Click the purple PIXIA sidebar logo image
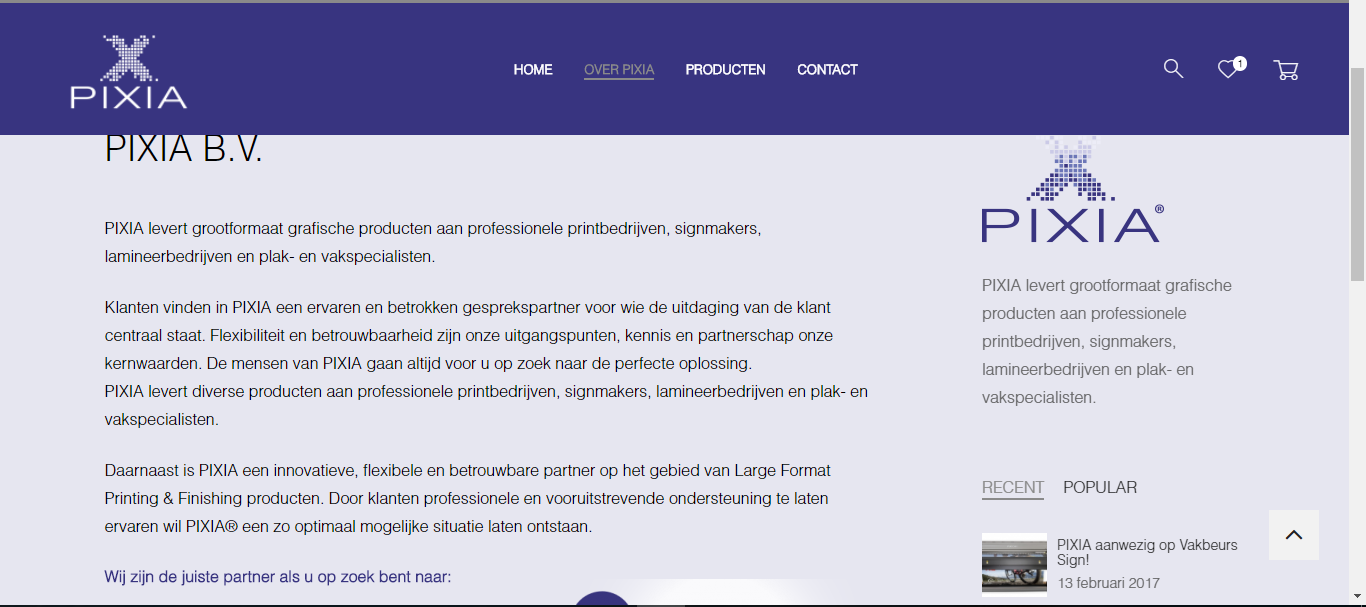This screenshot has width=1366, height=607. coord(1072,189)
